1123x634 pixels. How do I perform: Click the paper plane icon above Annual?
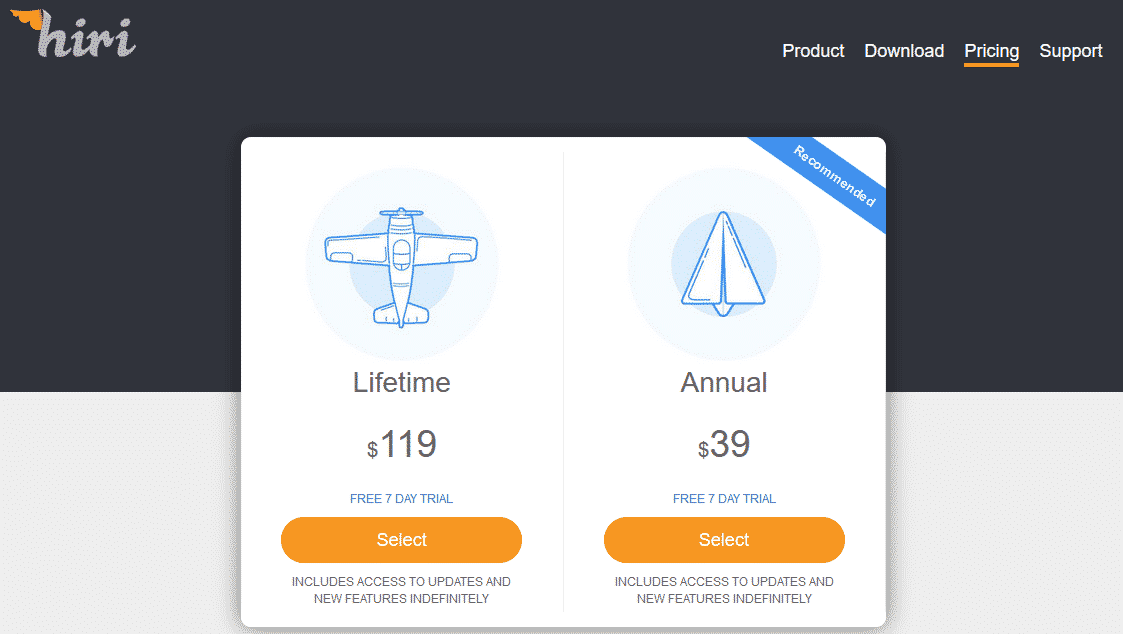pos(723,262)
